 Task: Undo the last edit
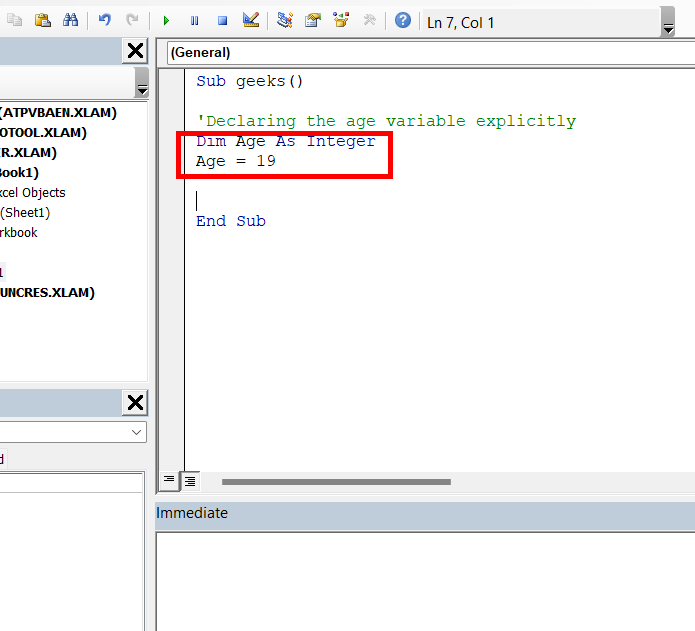pos(105,20)
